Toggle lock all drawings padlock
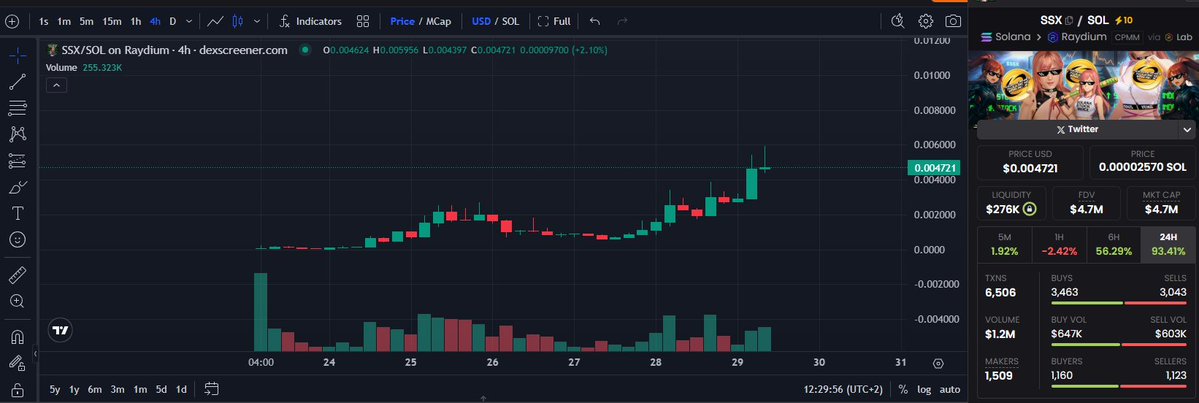Image resolution: width=1199 pixels, height=403 pixels. point(18,389)
